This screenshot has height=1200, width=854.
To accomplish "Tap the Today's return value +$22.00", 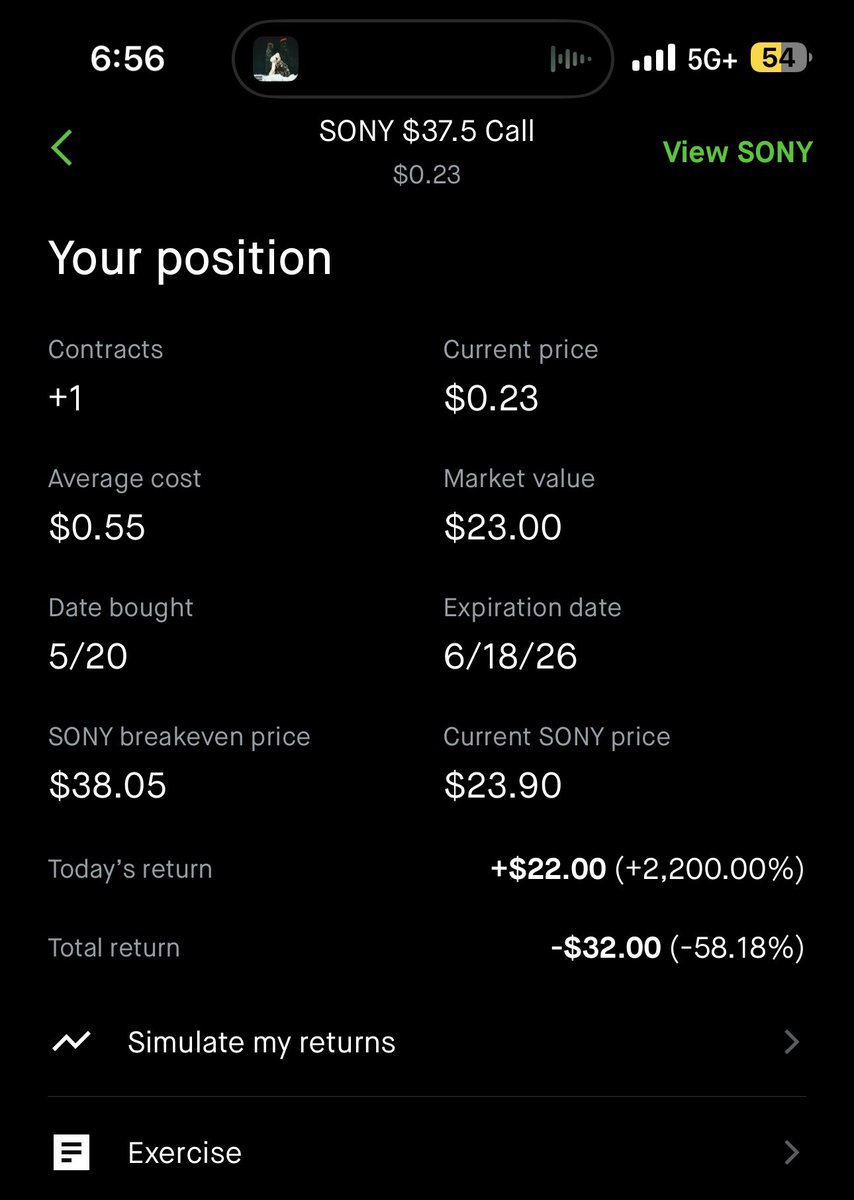I will (x=548, y=869).
